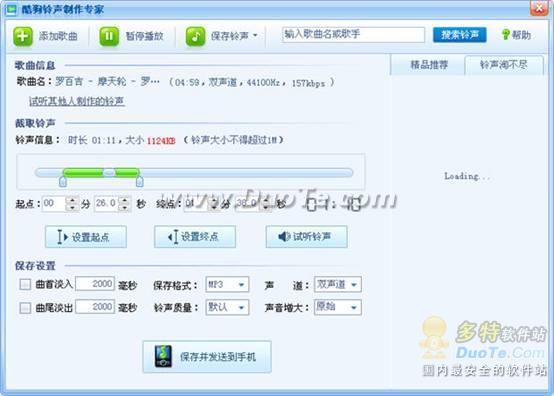Click the red ringtone size text 1124KB

[161, 141]
